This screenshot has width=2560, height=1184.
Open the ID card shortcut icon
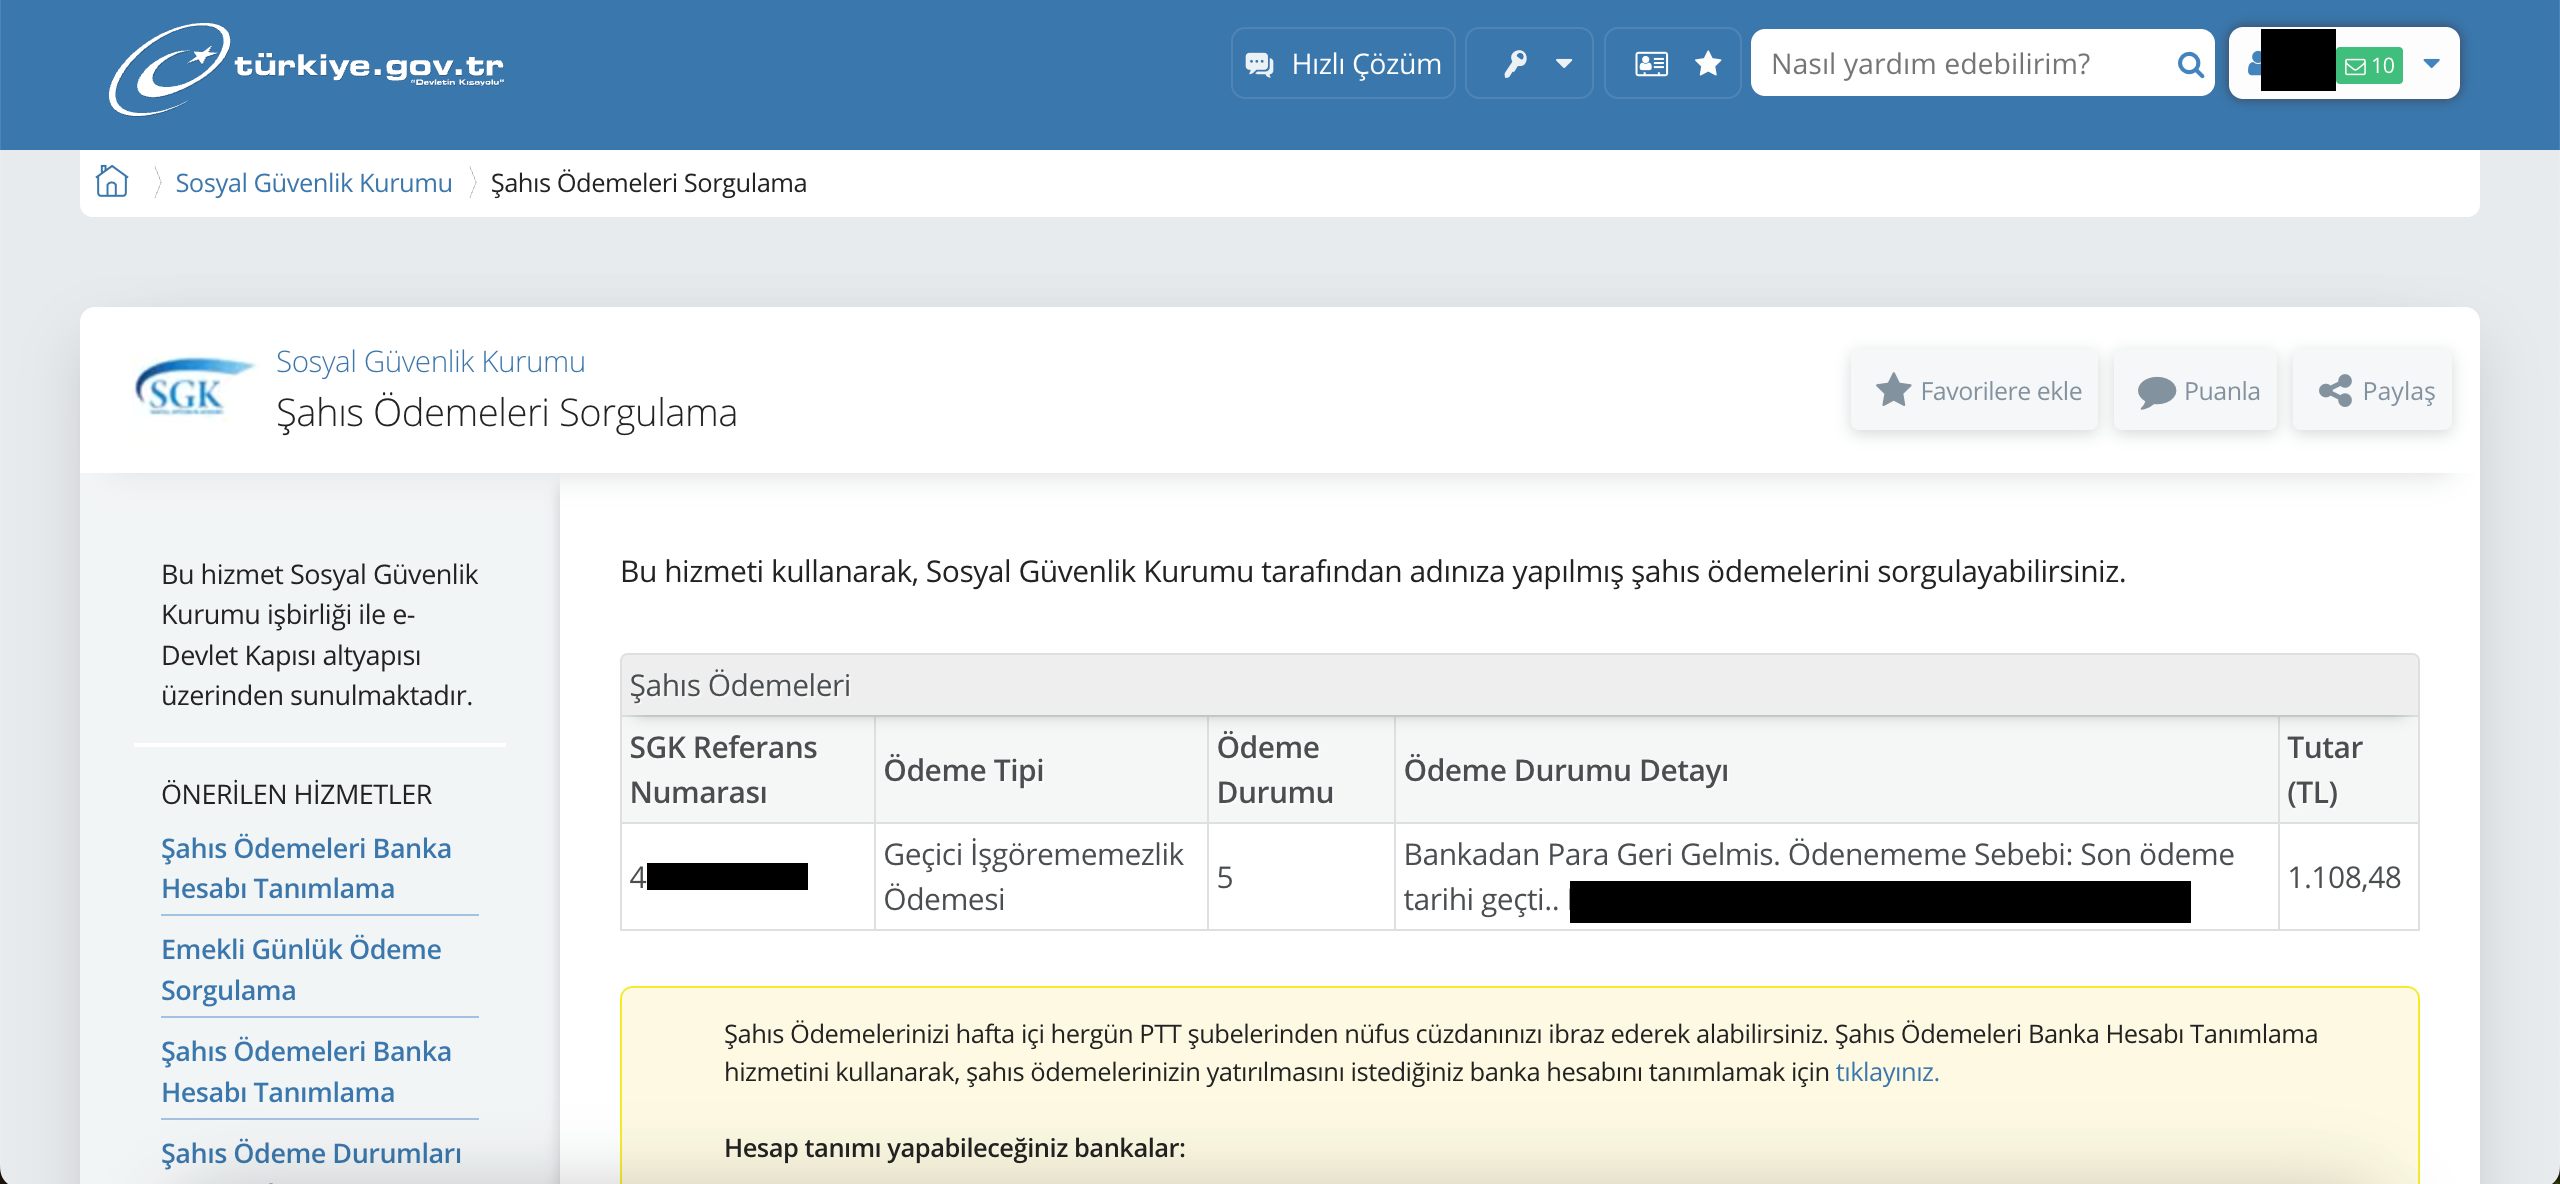[1651, 64]
